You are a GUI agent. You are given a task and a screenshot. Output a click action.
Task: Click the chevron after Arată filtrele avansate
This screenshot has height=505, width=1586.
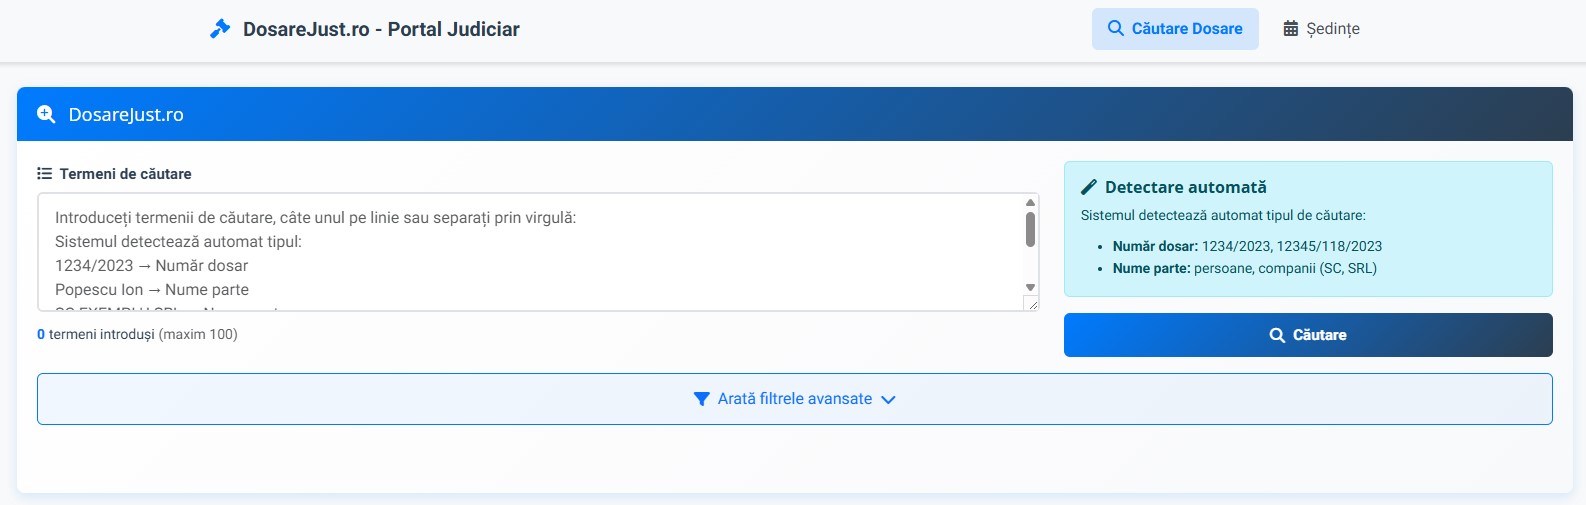point(888,400)
